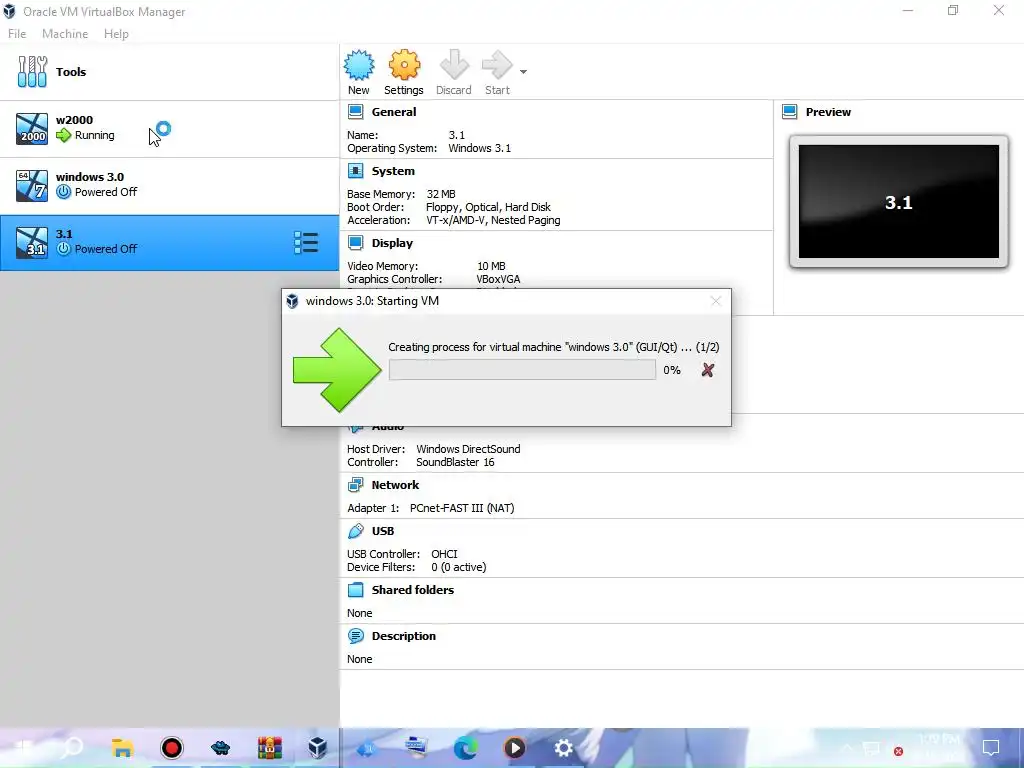Viewport: 1024px width, 768px height.
Task: Click the w2000 VM icon
Action: pyautogui.click(x=32, y=129)
